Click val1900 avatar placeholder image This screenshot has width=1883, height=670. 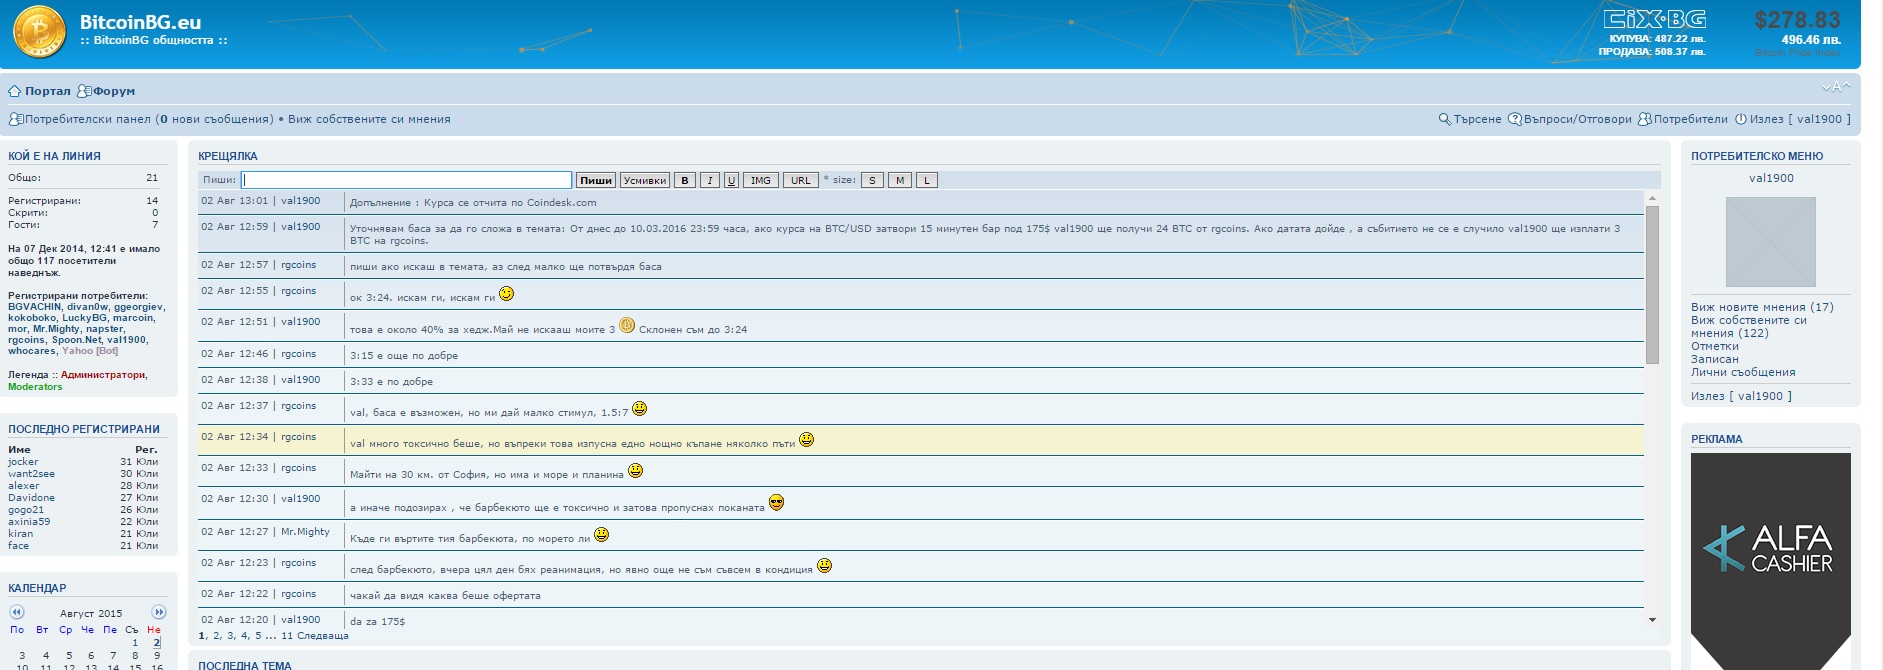pyautogui.click(x=1771, y=242)
